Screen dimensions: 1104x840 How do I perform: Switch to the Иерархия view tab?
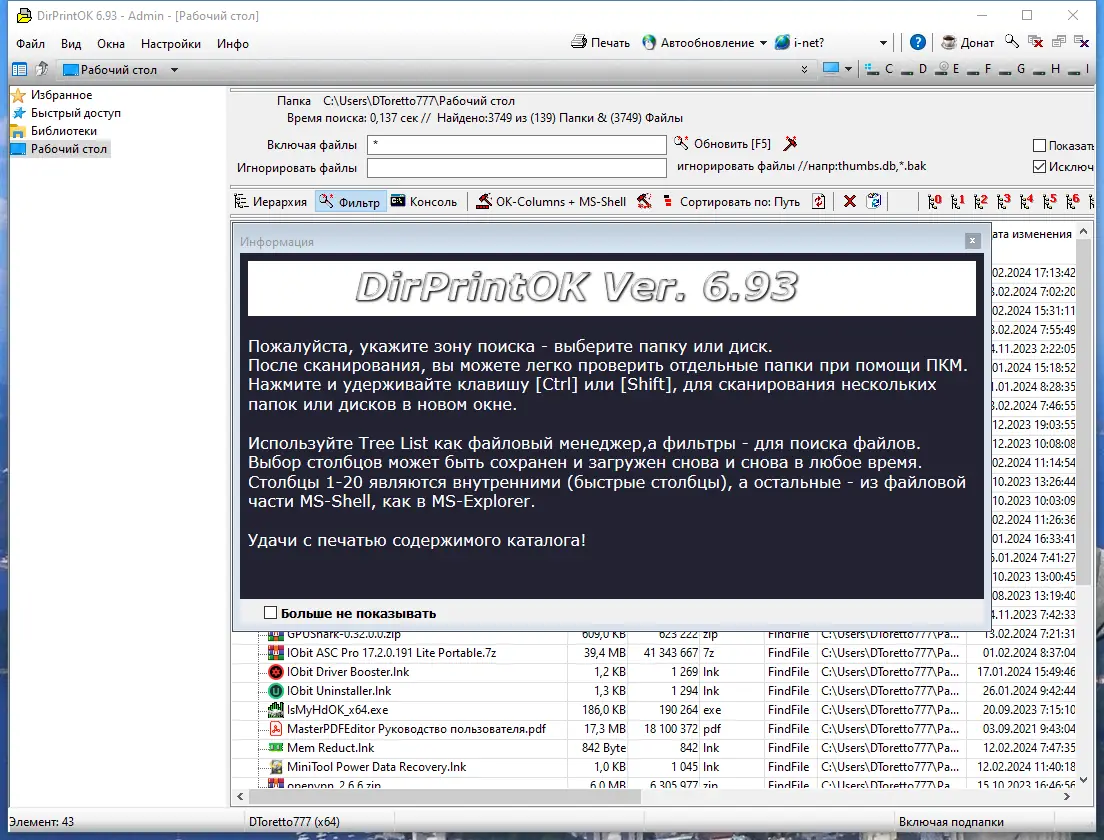[271, 201]
